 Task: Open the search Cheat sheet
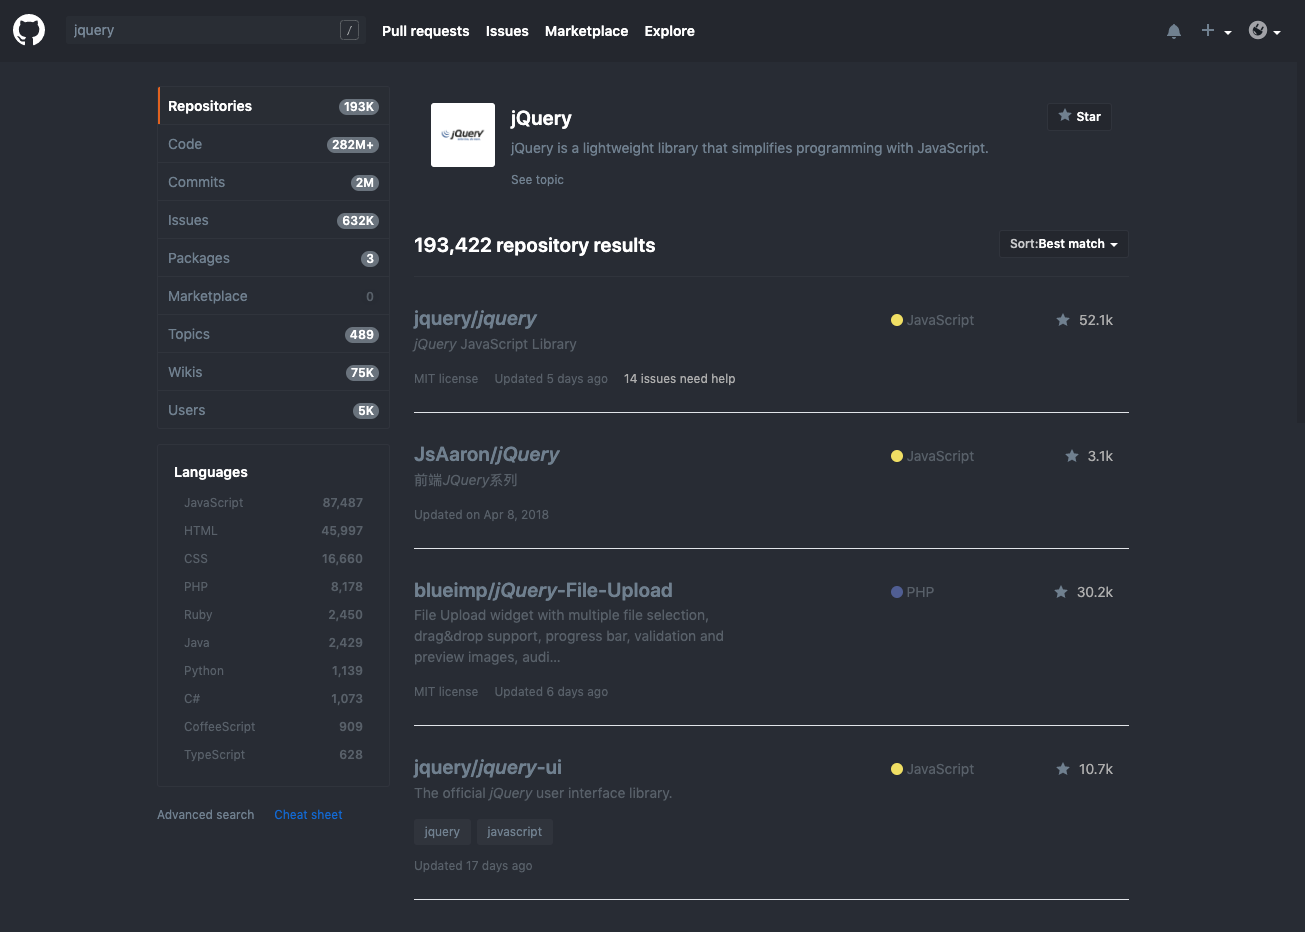(308, 814)
